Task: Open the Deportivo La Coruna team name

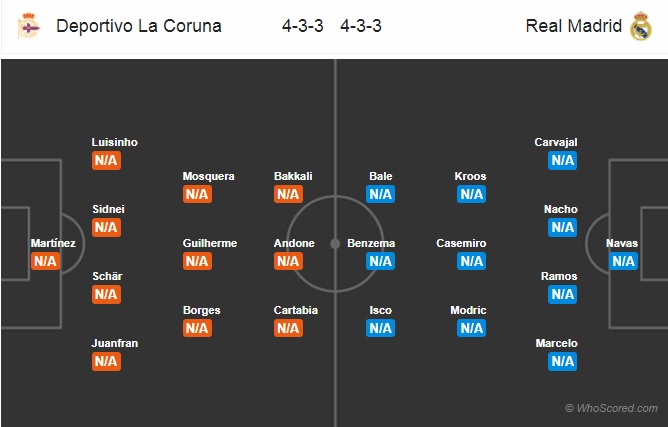Action: click(x=138, y=26)
